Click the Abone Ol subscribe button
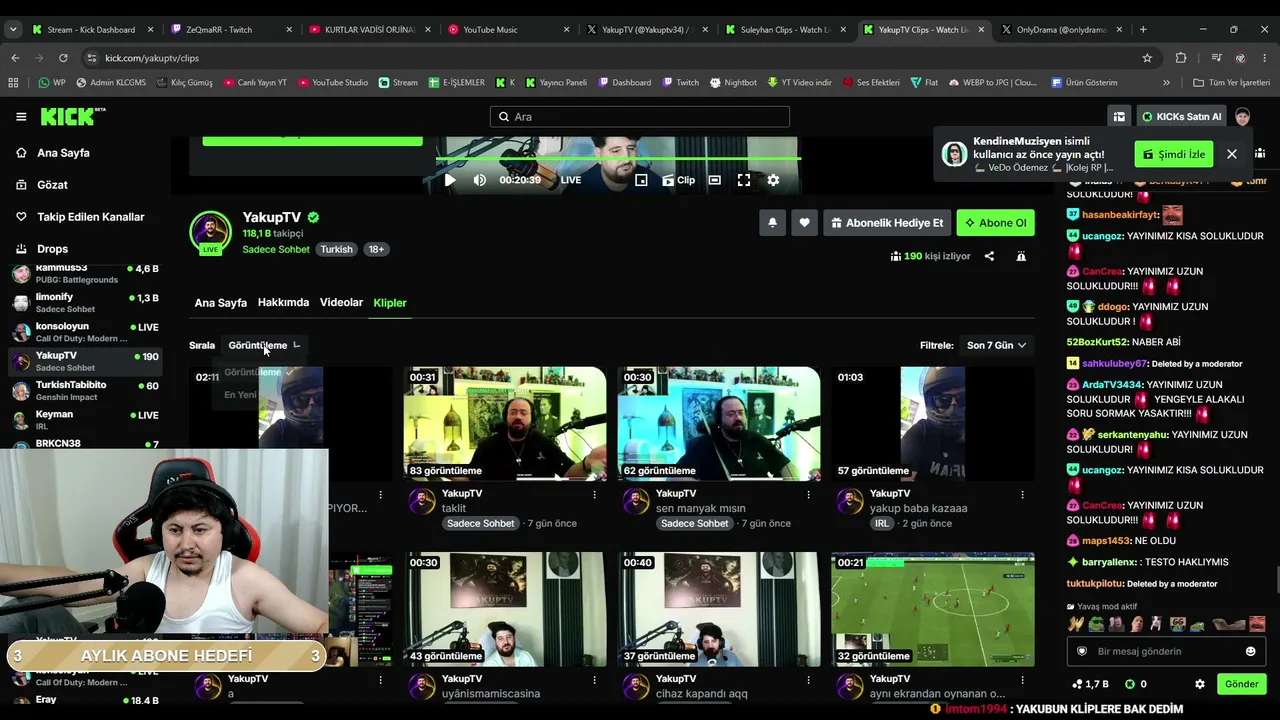 (x=995, y=223)
